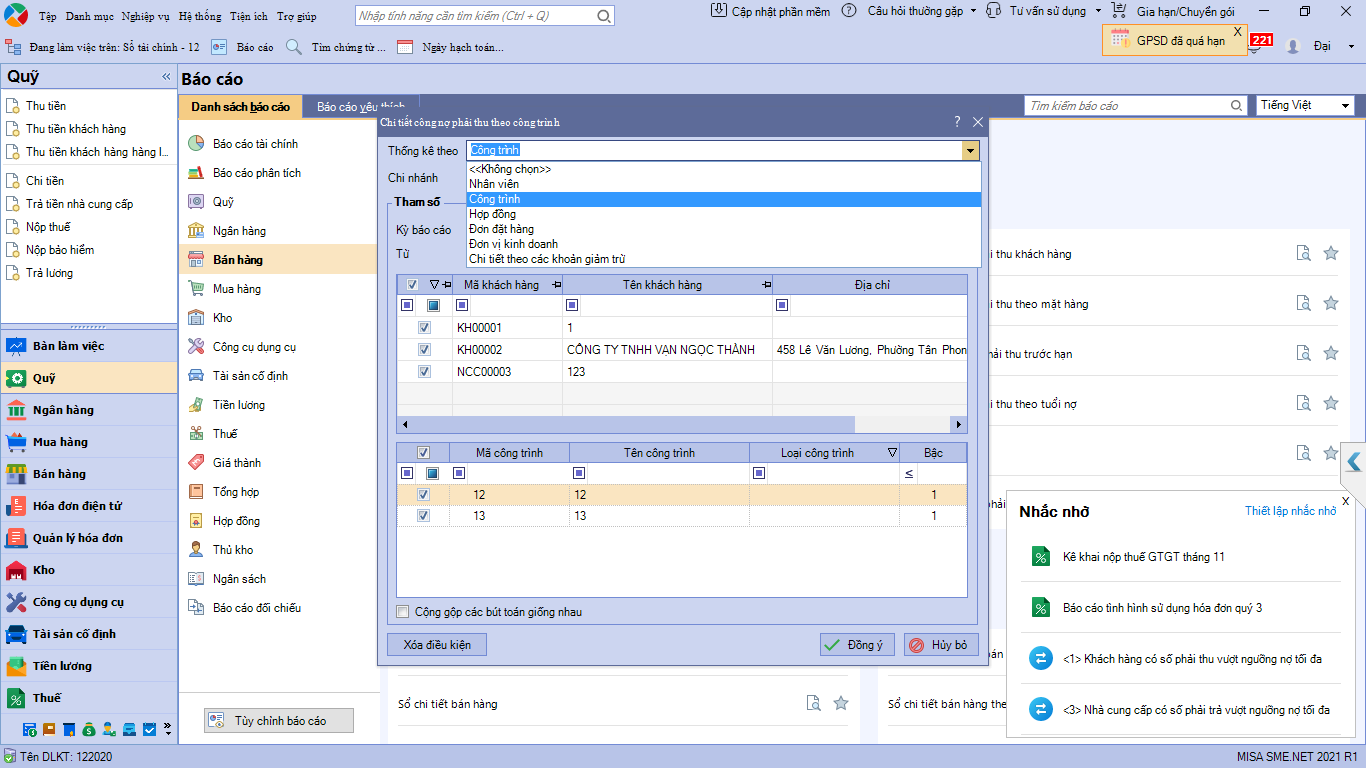The width and height of the screenshot is (1366, 768).
Task: Uncheck customer KH00001 checkbox
Action: coord(424,328)
